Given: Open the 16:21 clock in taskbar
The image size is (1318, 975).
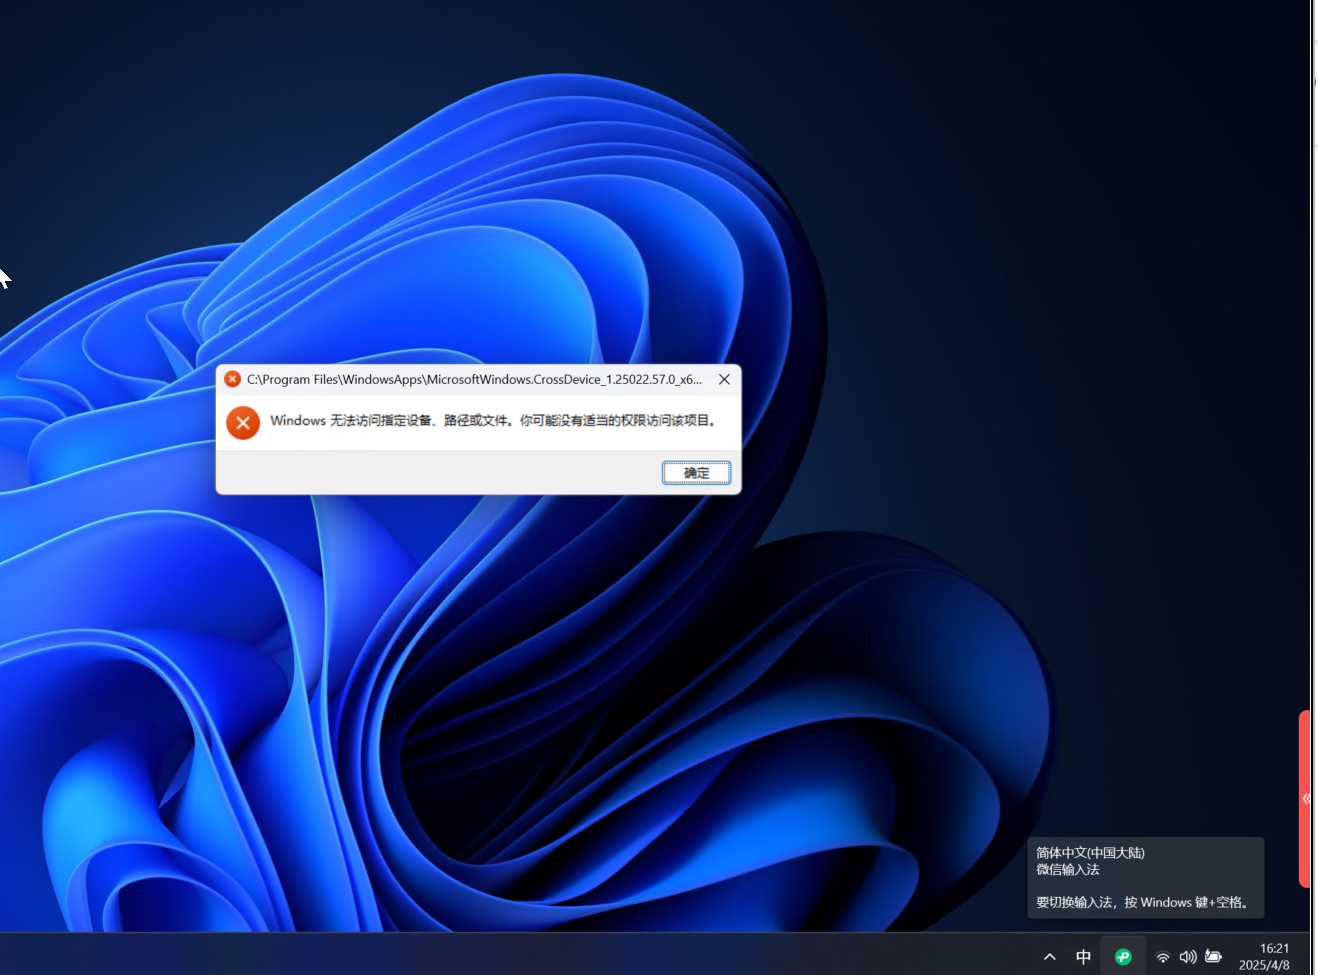Looking at the screenshot, I should pyautogui.click(x=1274, y=948).
